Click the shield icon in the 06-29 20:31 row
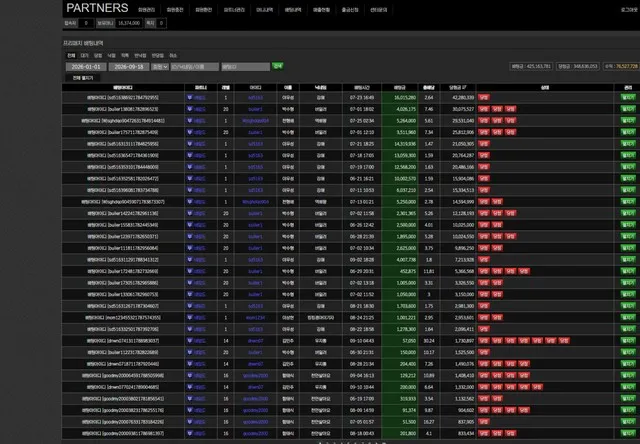Screen dimensions: 640x444 click(190, 271)
